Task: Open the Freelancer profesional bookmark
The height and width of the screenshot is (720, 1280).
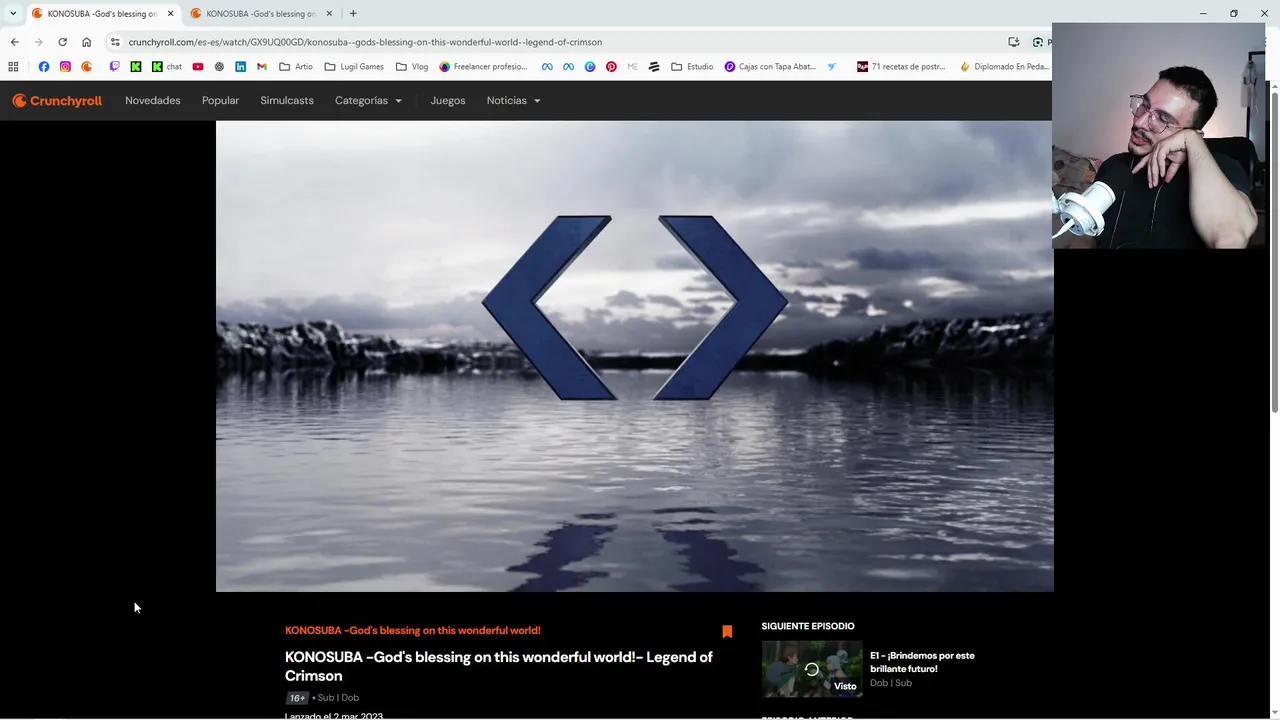Action: coord(483,67)
